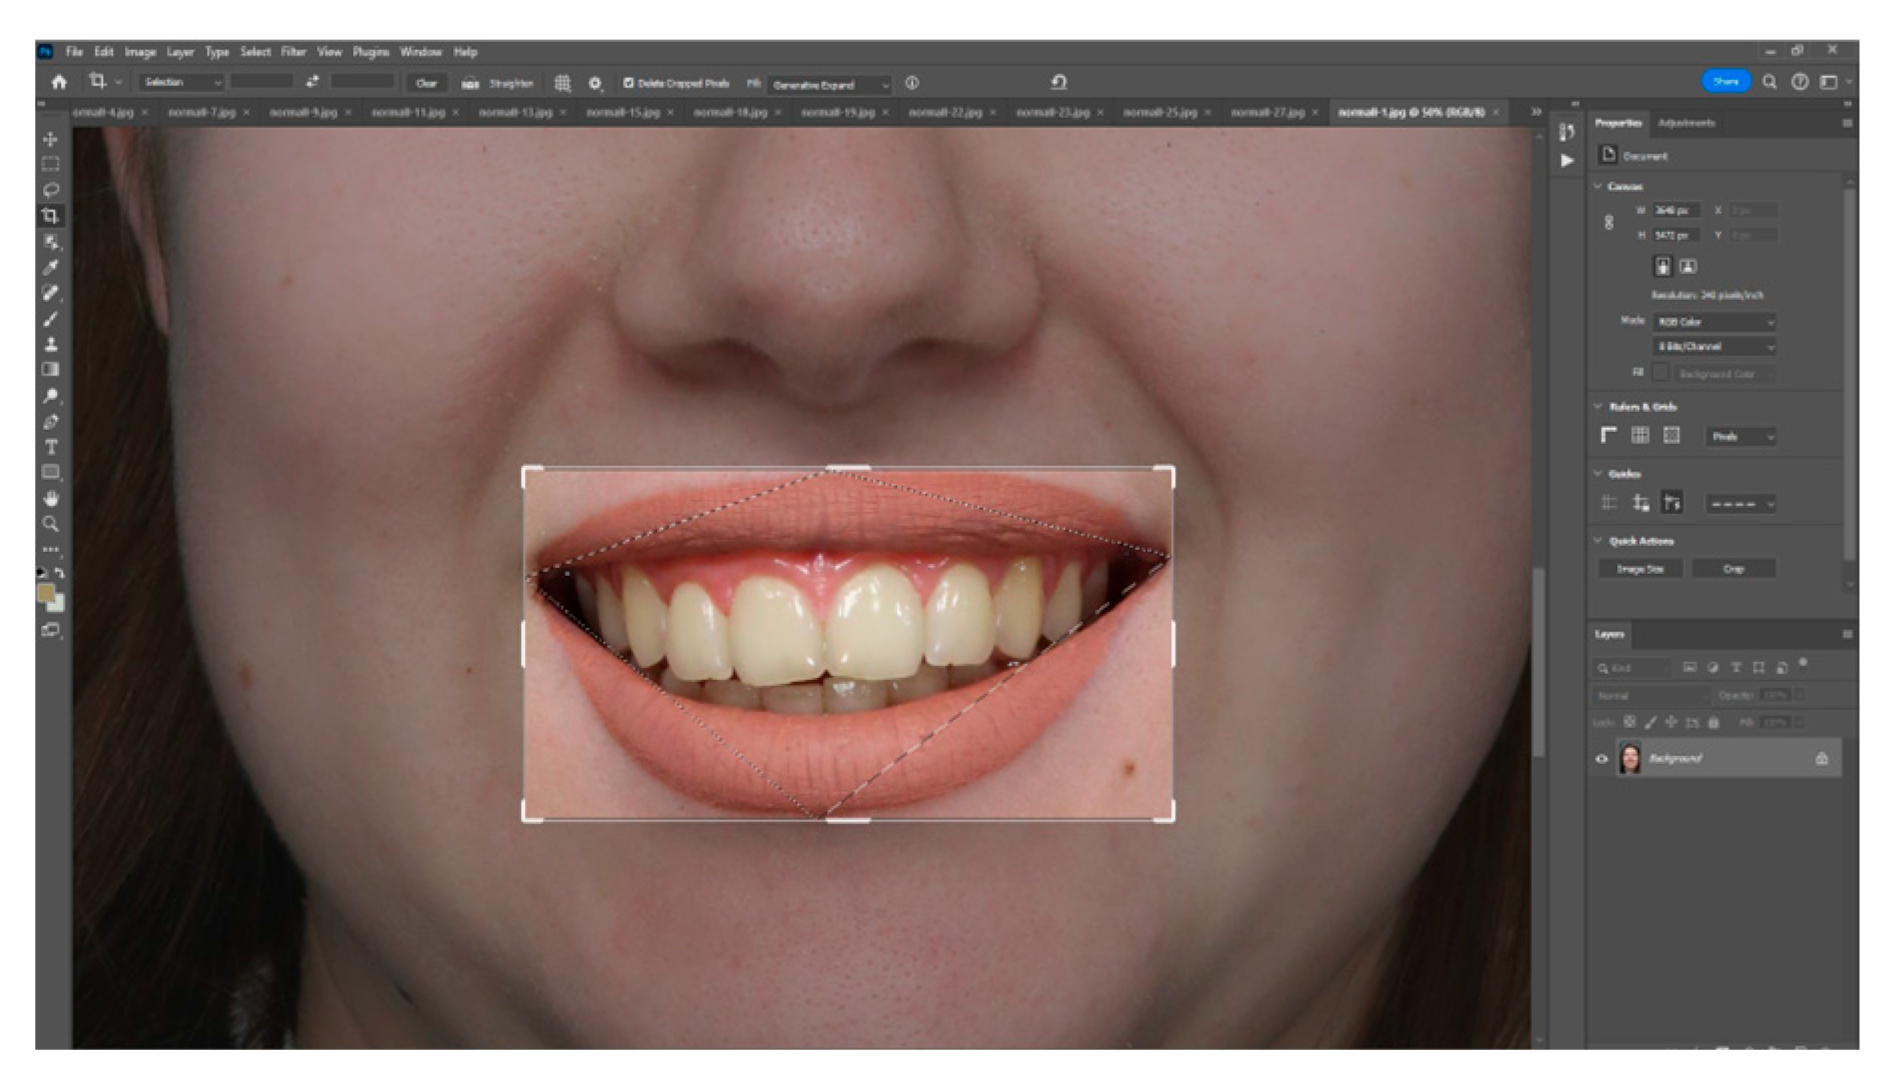Switch to the Adjustments tab
The width and height of the screenshot is (1894, 1091).
tap(1685, 122)
